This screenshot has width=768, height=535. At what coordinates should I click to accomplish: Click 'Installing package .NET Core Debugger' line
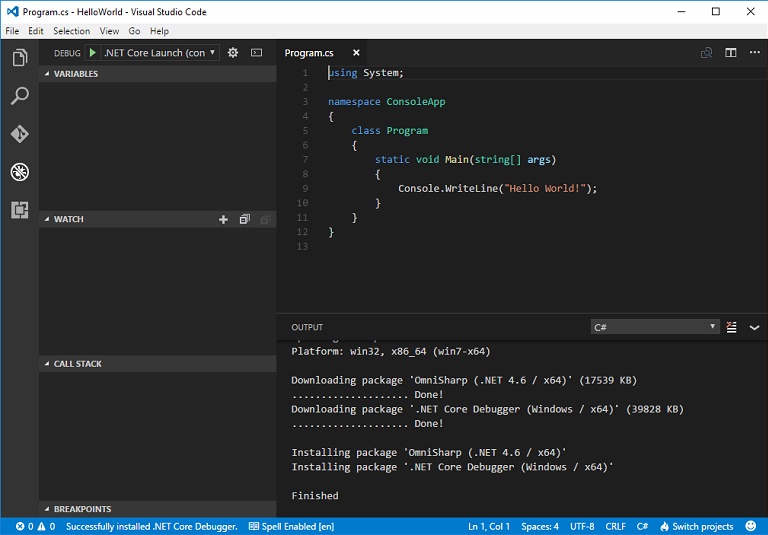[x=452, y=467]
